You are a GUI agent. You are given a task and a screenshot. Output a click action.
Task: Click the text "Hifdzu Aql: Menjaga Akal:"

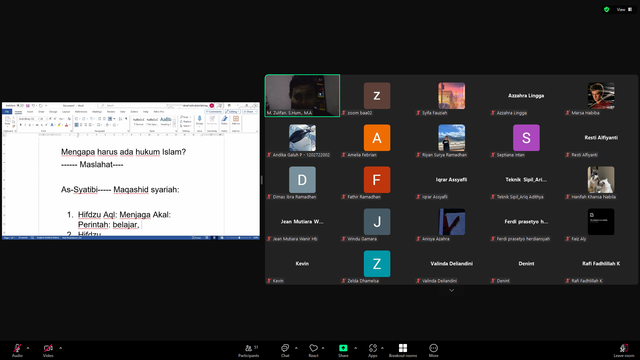[x=124, y=215]
